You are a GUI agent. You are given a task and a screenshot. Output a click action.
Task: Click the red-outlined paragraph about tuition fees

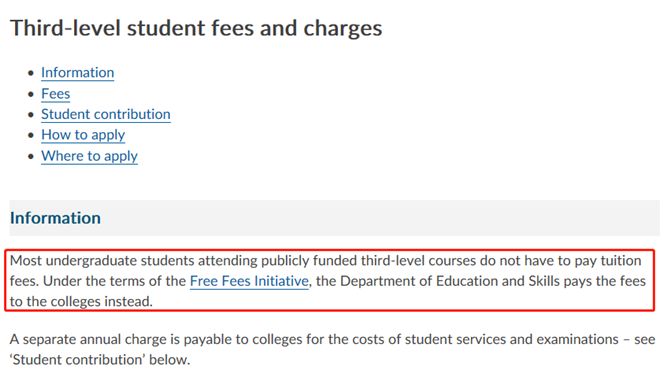[329, 281]
